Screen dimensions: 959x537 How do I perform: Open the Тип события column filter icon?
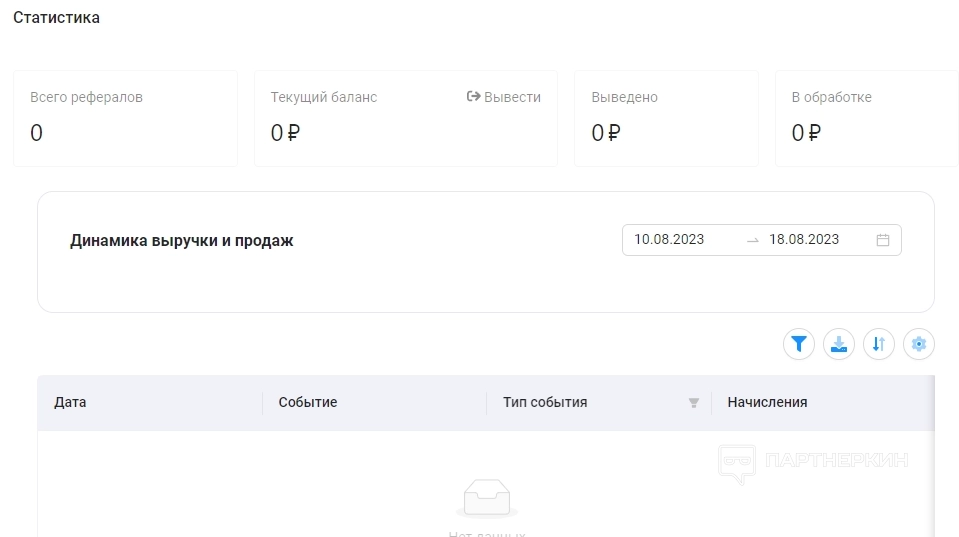click(694, 403)
